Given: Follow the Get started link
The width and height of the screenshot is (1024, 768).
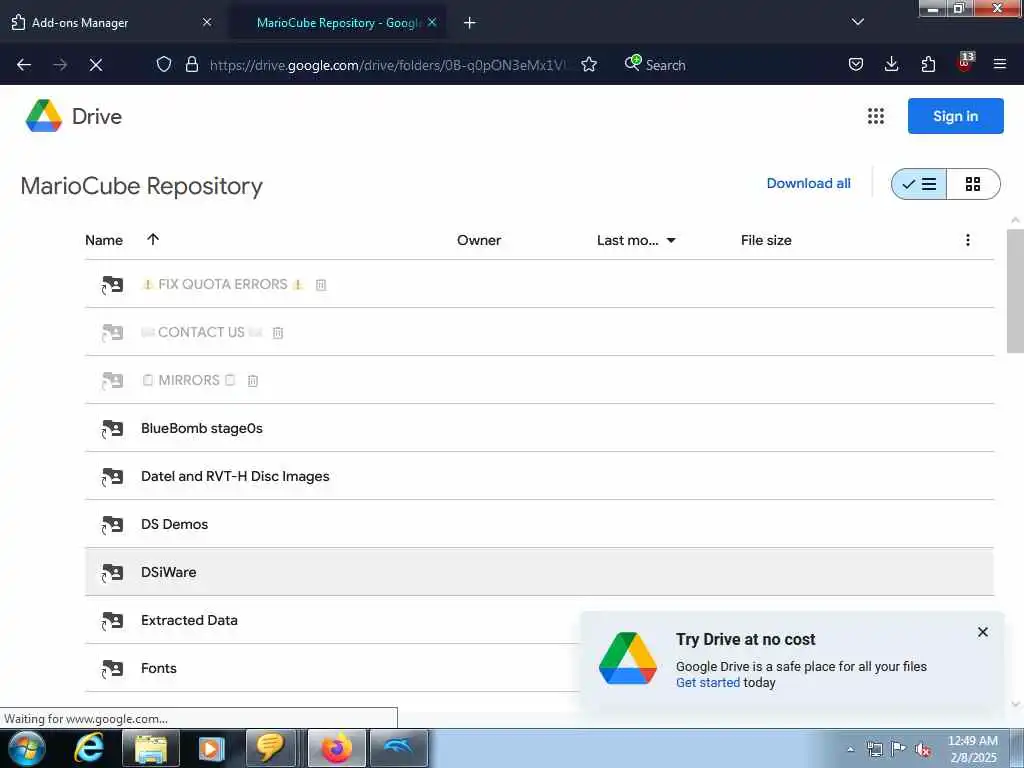Looking at the screenshot, I should point(708,682).
